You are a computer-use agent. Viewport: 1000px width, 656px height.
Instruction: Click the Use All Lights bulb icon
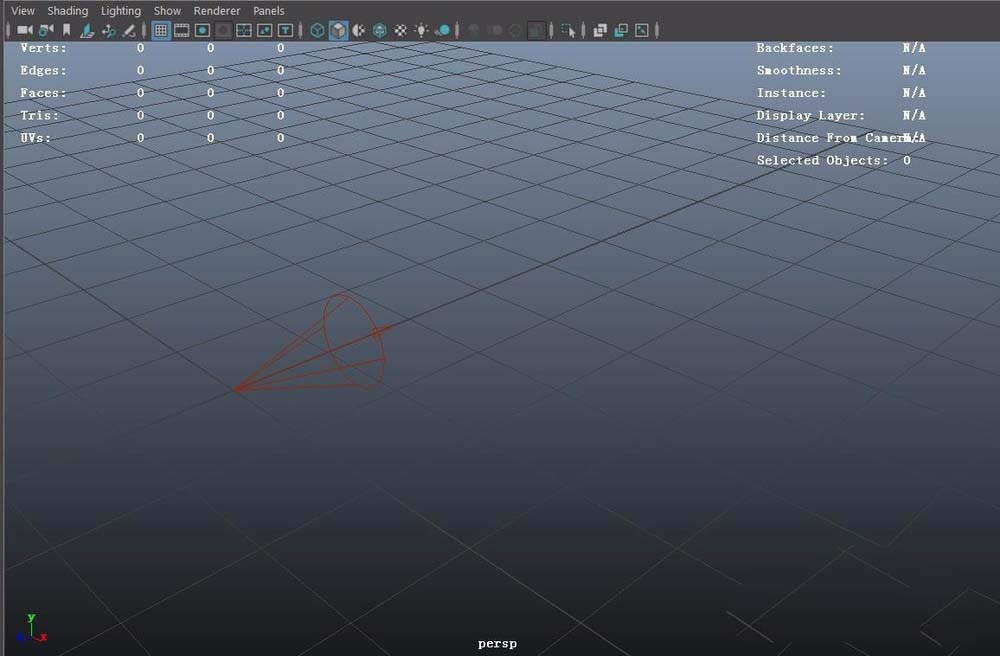(421, 30)
